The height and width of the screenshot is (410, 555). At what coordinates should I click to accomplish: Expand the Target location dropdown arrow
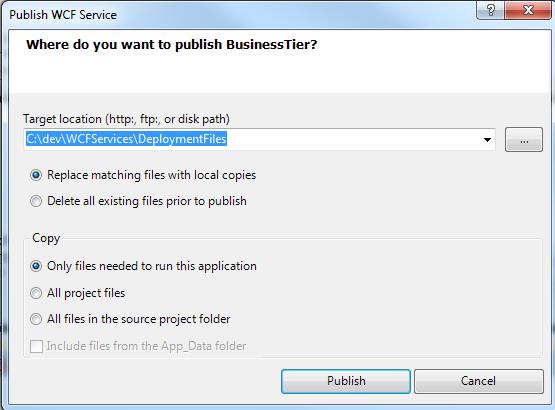coord(487,139)
